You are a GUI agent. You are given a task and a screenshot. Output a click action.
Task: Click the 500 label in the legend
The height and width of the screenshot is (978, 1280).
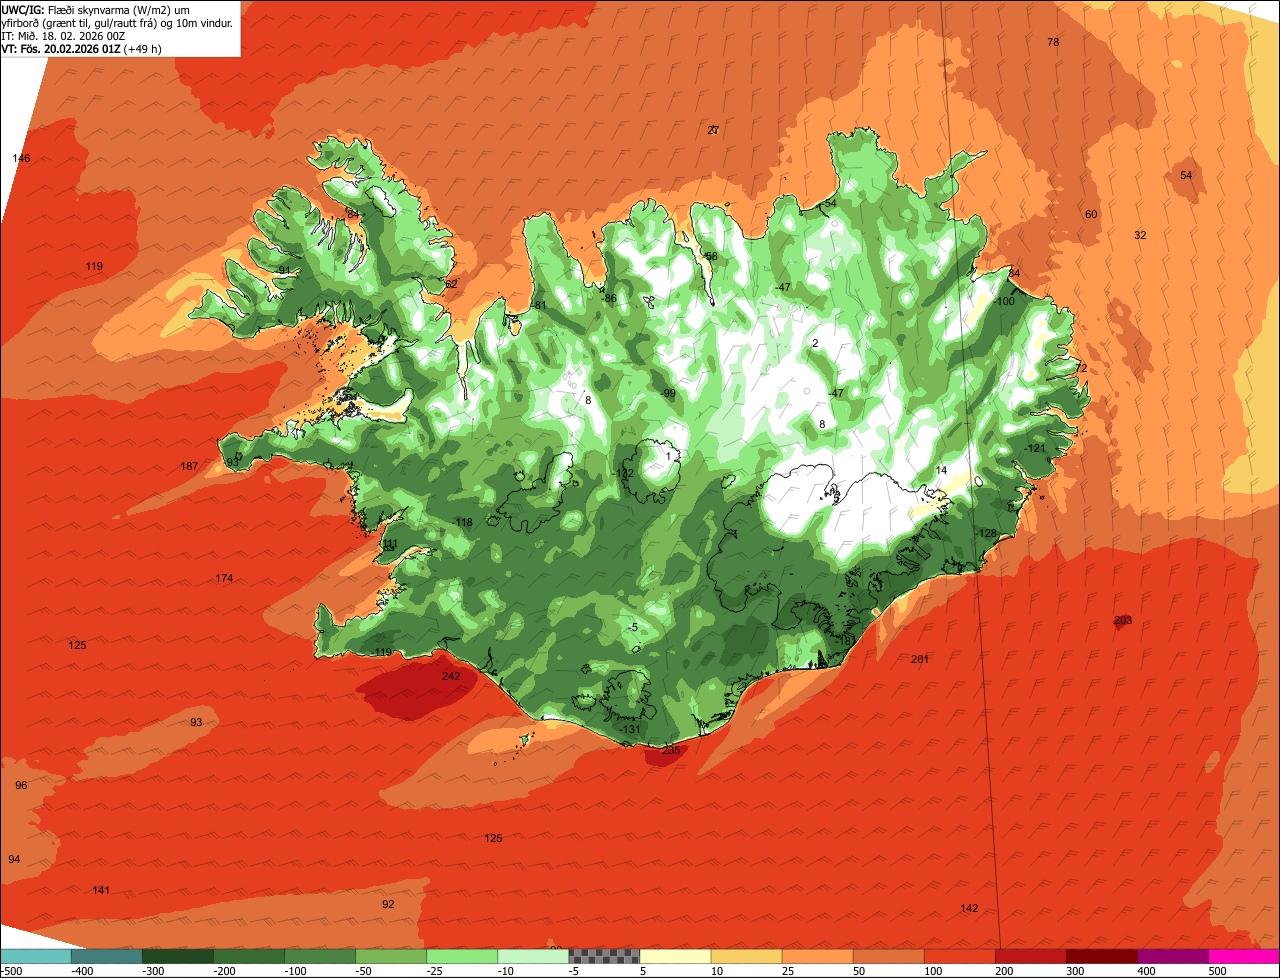(x=1217, y=971)
